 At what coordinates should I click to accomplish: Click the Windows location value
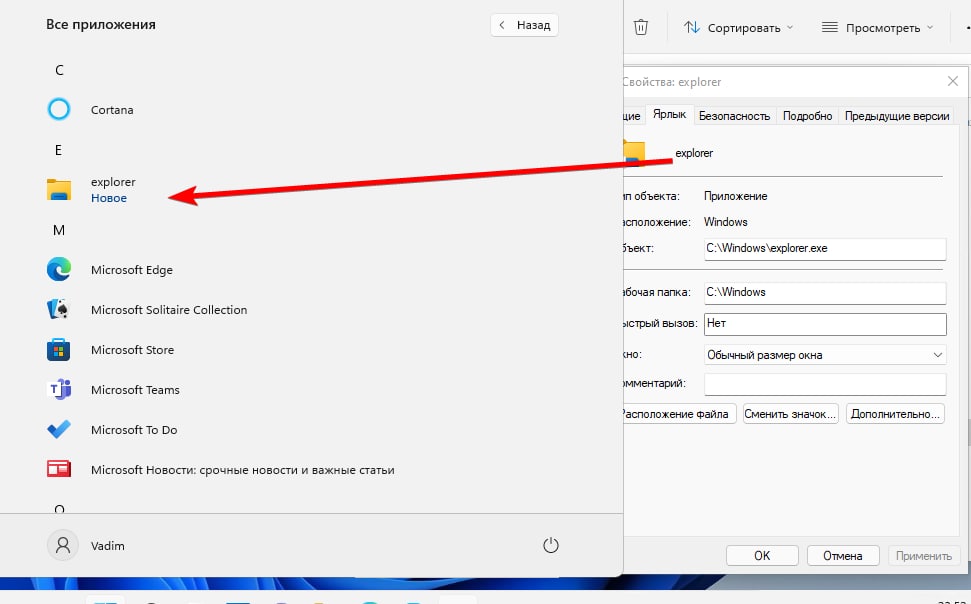pyautogui.click(x=726, y=222)
